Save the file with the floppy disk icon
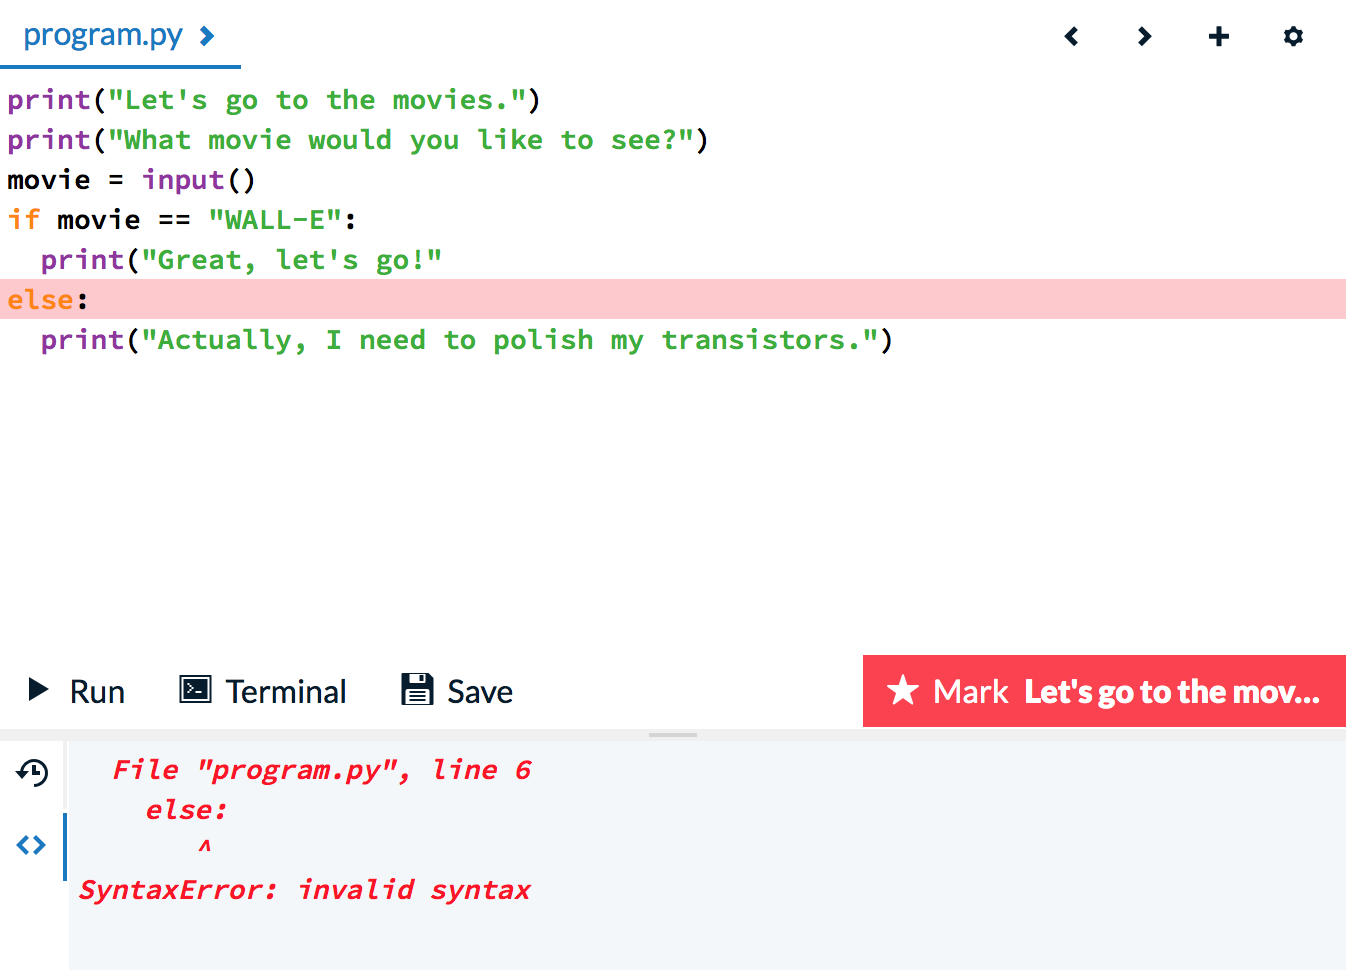Screen dimensions: 1346x970 [x=417, y=690]
